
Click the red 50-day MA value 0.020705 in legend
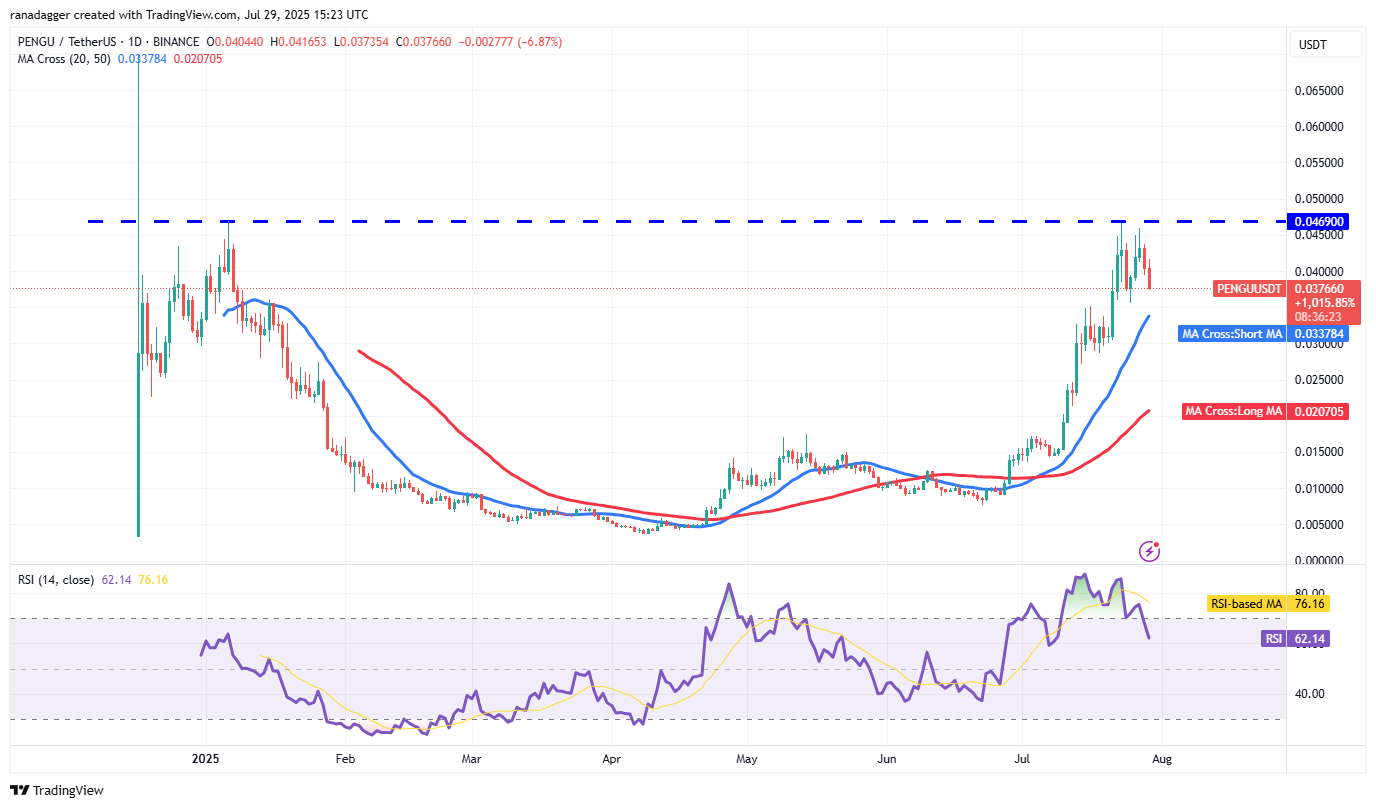(x=198, y=59)
